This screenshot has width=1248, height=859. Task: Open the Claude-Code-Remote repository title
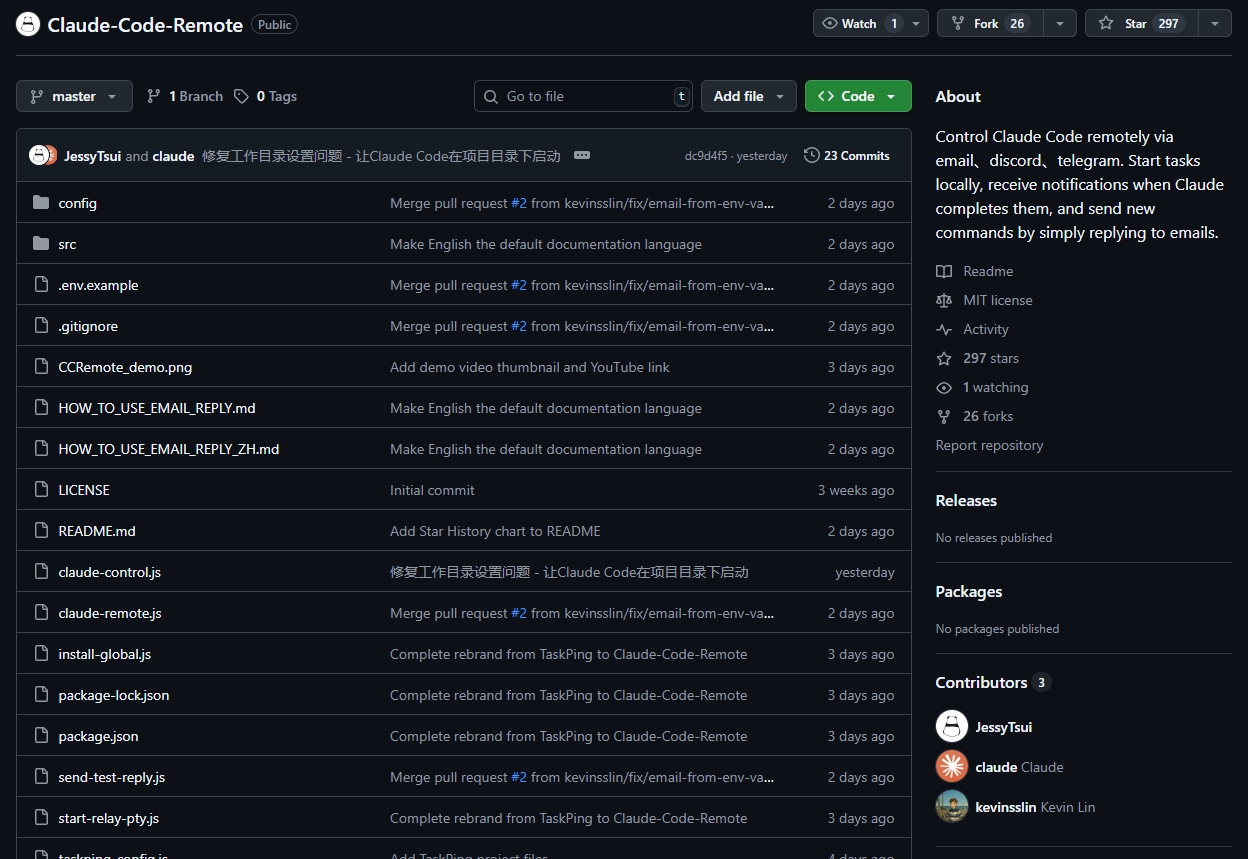tap(145, 25)
